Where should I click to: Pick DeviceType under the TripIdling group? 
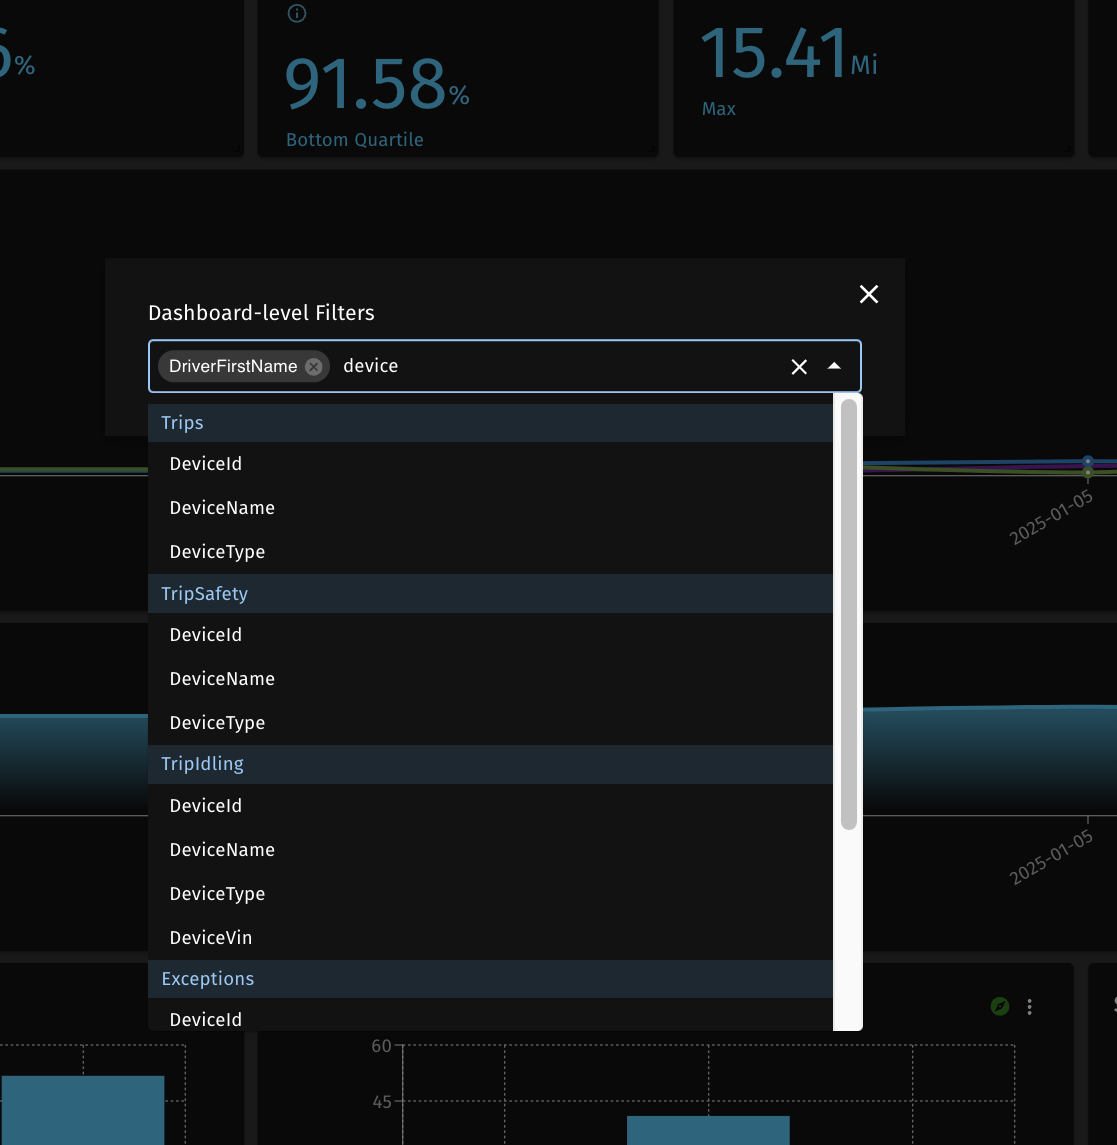[x=217, y=894]
